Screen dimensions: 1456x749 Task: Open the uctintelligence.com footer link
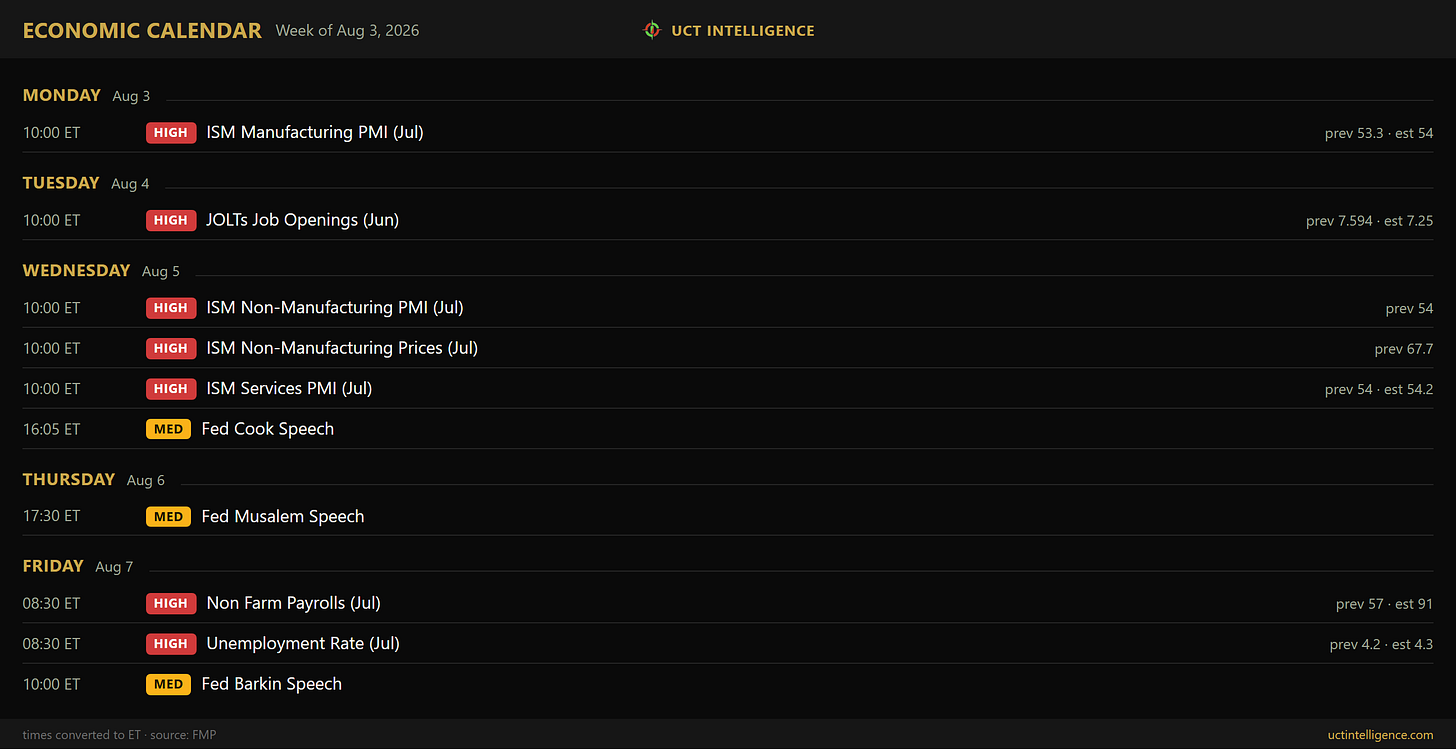pos(1380,735)
